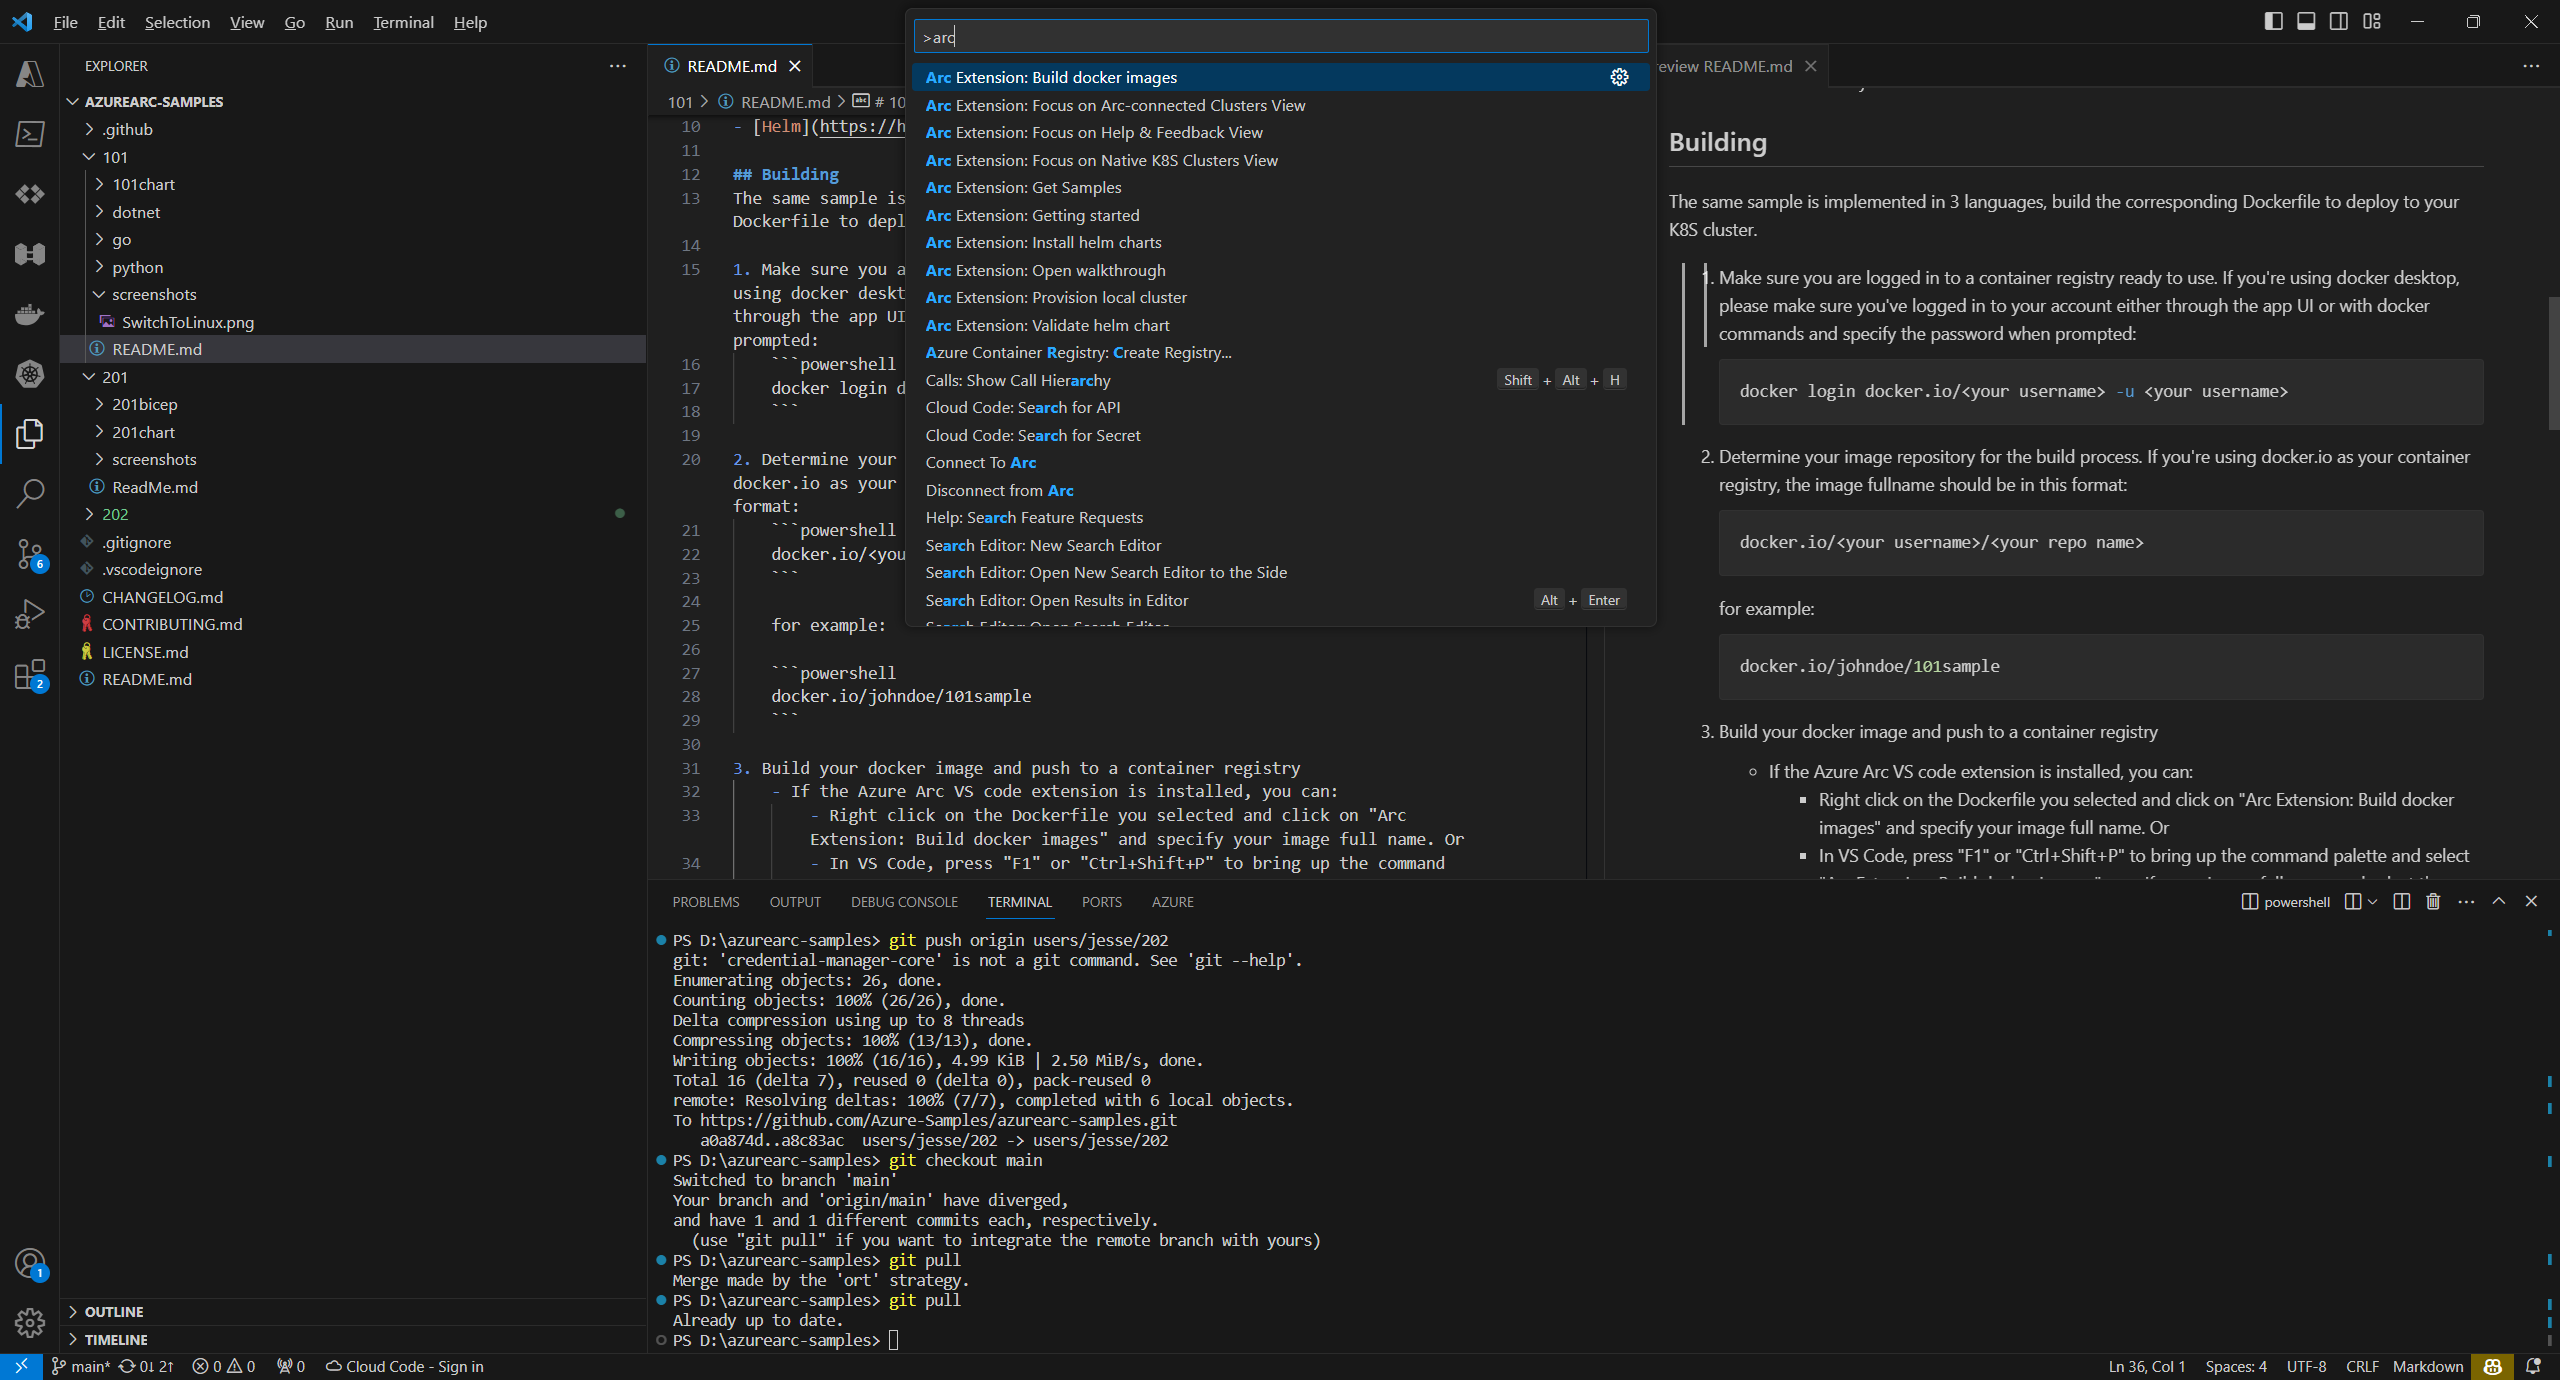Open the Search view magnifier icon

[29, 493]
